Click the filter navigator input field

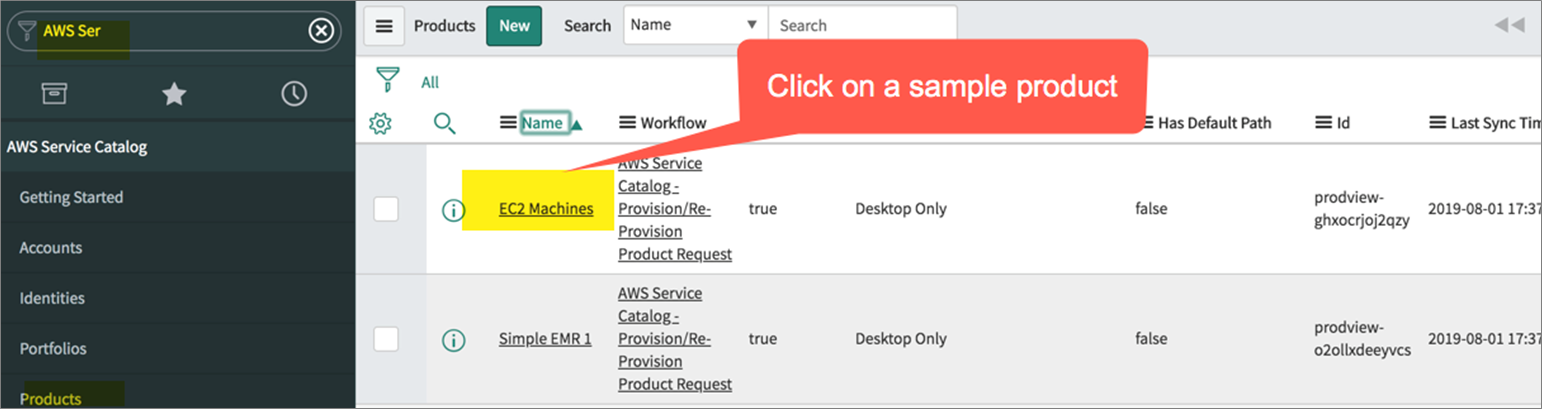pyautogui.click(x=174, y=31)
